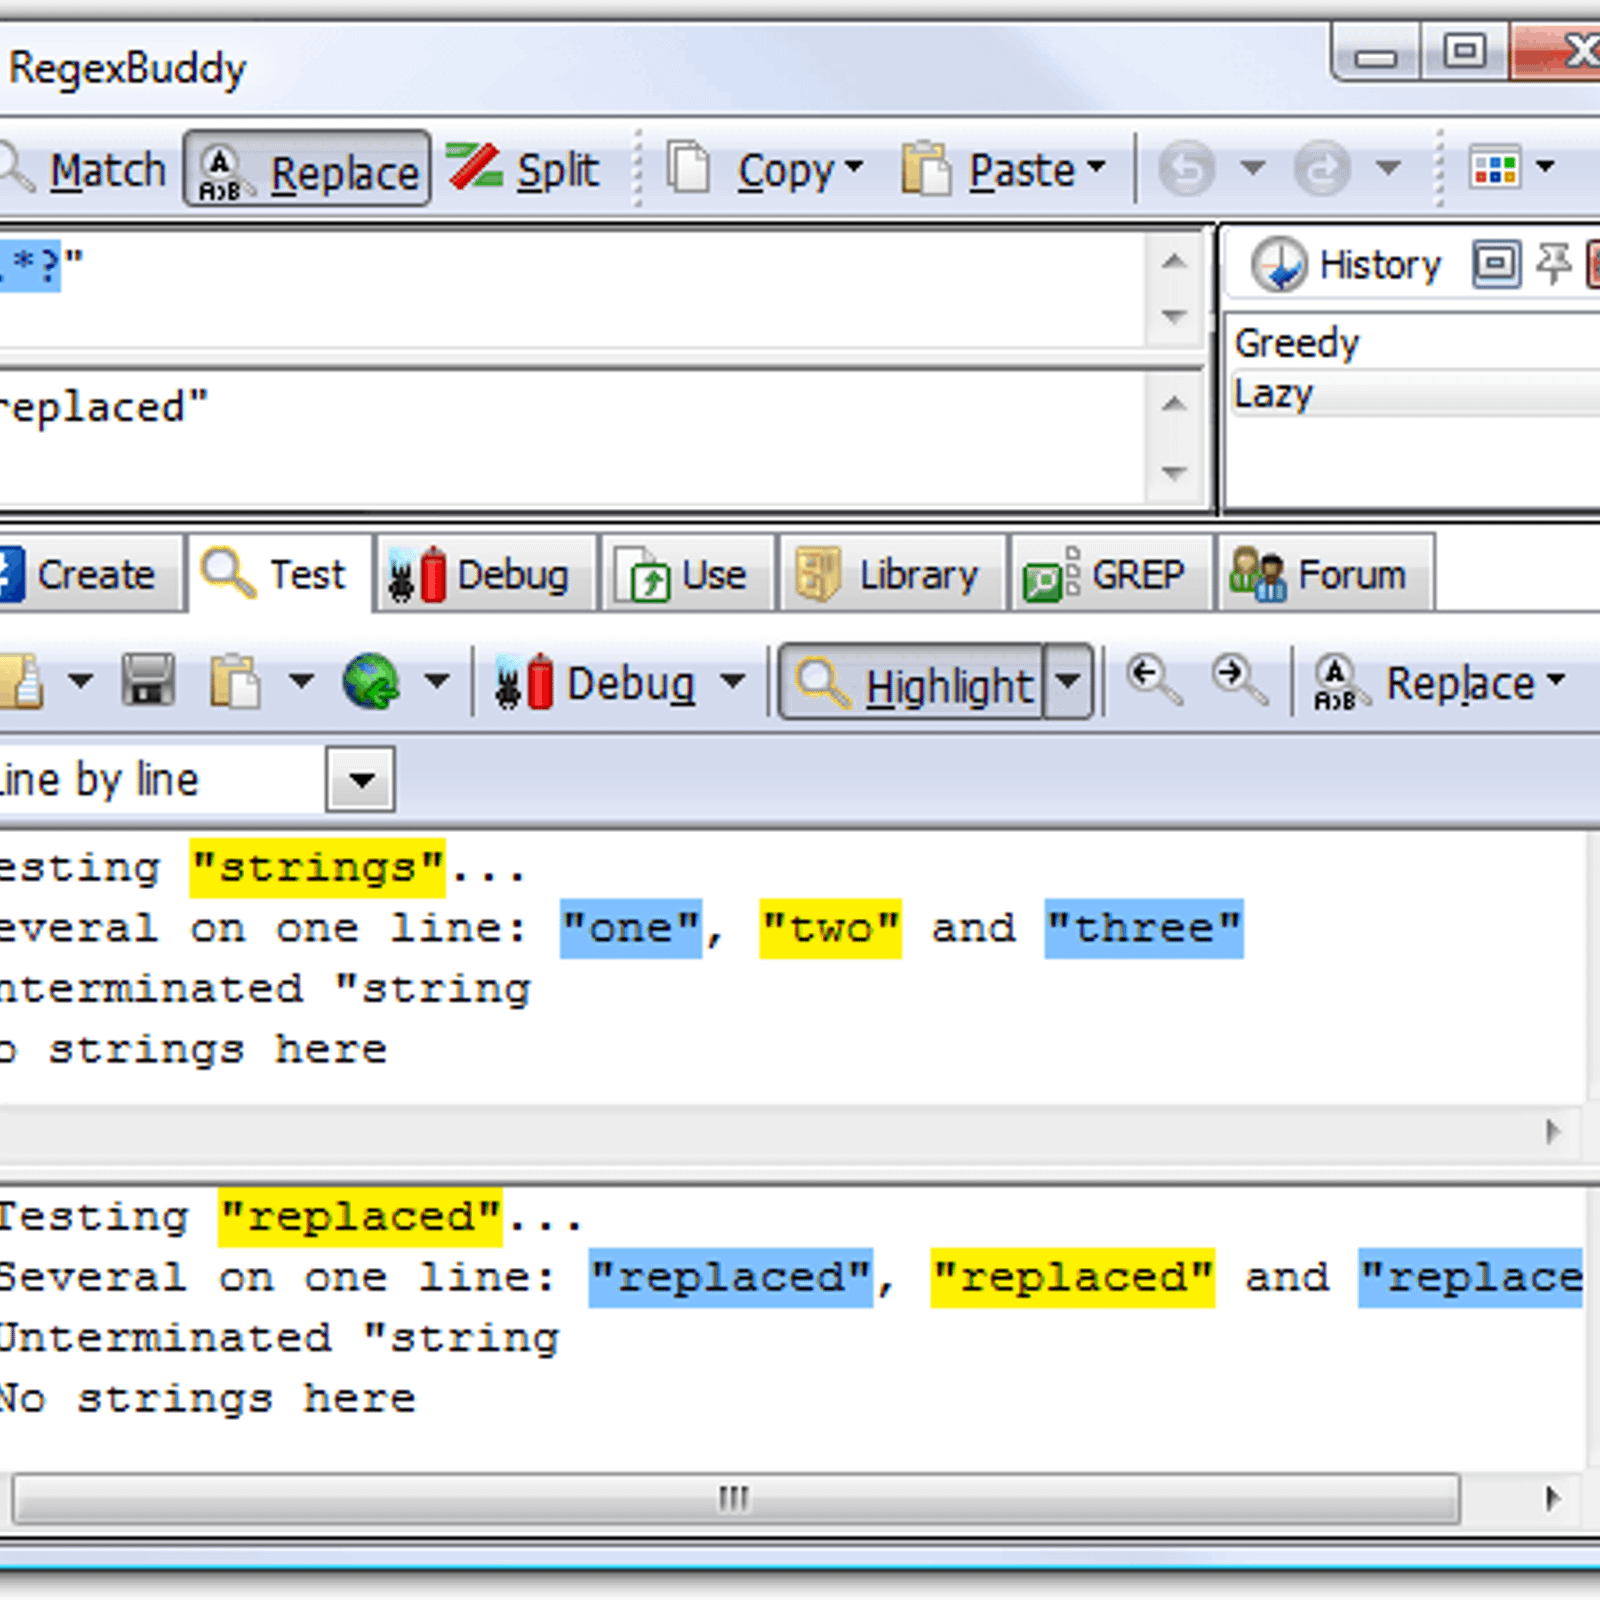Click the highlighted "one" match

click(x=631, y=929)
